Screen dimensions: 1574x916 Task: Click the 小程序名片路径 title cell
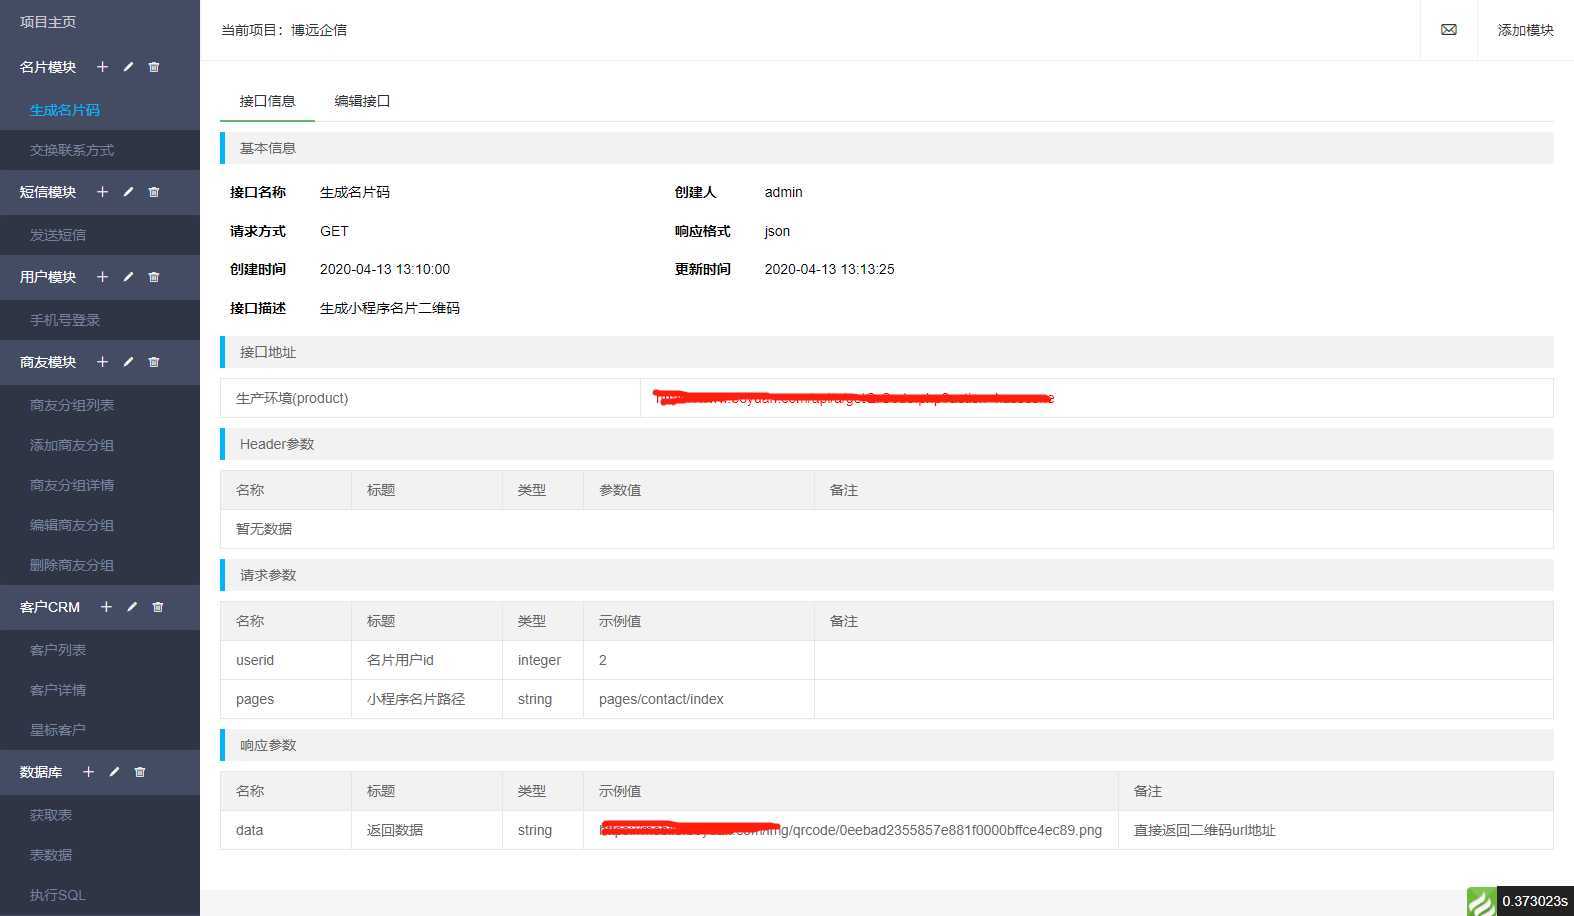coord(427,699)
